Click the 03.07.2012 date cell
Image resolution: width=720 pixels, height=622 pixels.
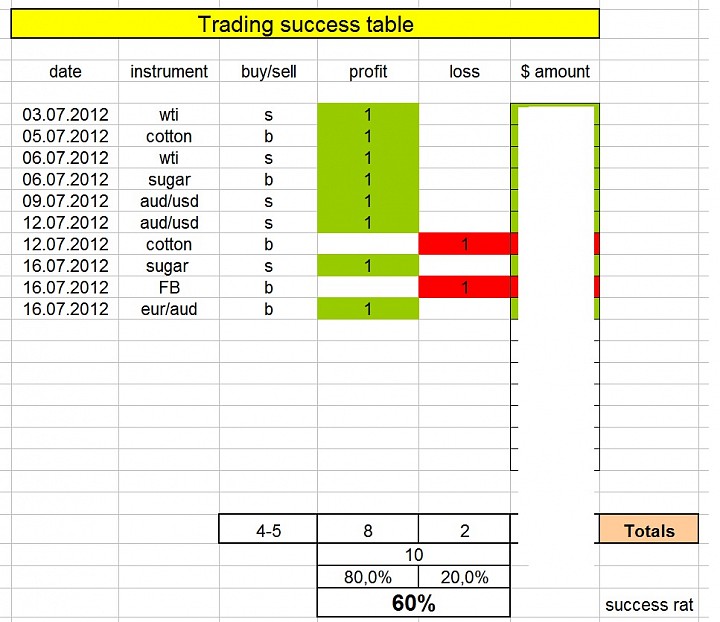65,114
